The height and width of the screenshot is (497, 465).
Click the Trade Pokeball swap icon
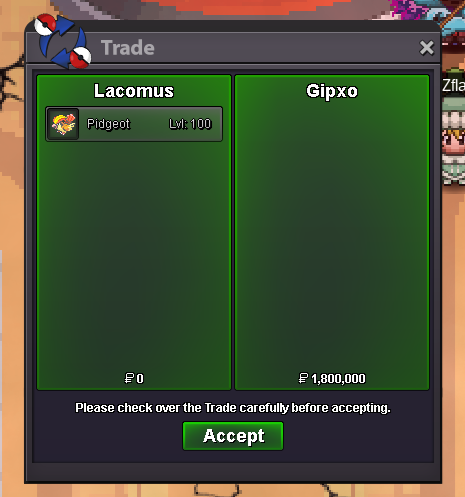point(62,41)
